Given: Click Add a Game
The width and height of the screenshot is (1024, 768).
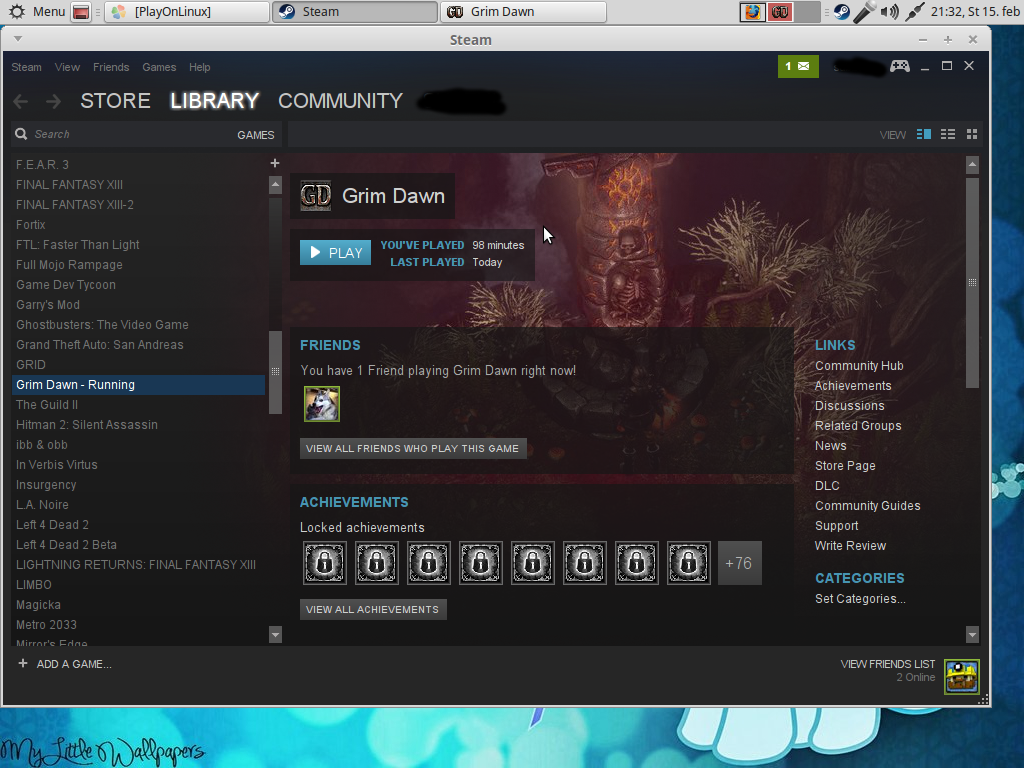Looking at the screenshot, I should (74, 664).
